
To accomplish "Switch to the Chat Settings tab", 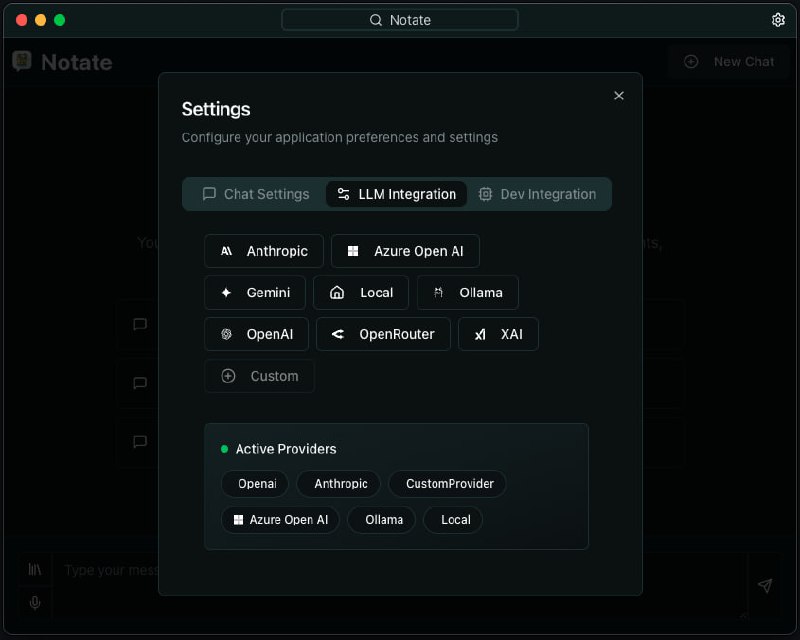I will click(x=256, y=194).
